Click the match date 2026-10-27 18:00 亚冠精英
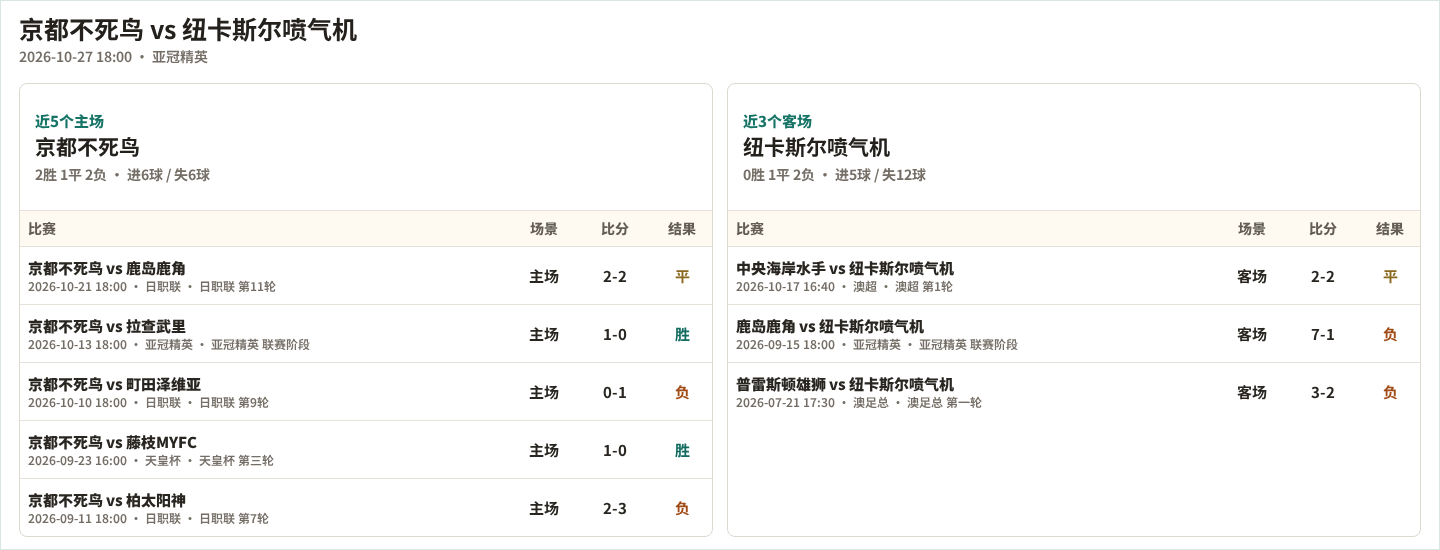This screenshot has height=550, width=1440. point(113,57)
